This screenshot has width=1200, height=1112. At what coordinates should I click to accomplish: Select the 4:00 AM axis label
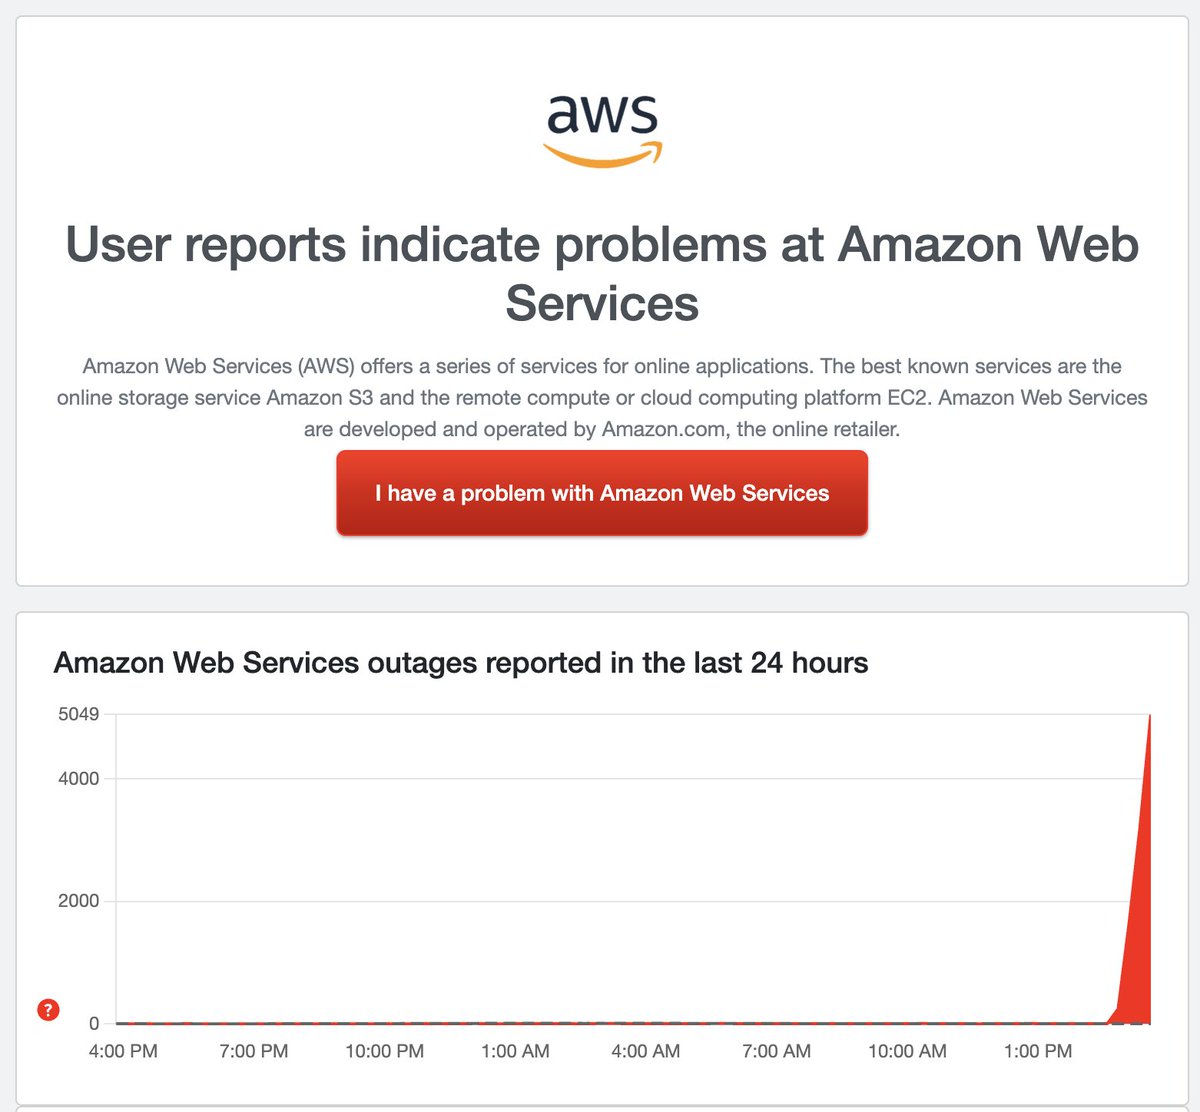[x=646, y=1051]
